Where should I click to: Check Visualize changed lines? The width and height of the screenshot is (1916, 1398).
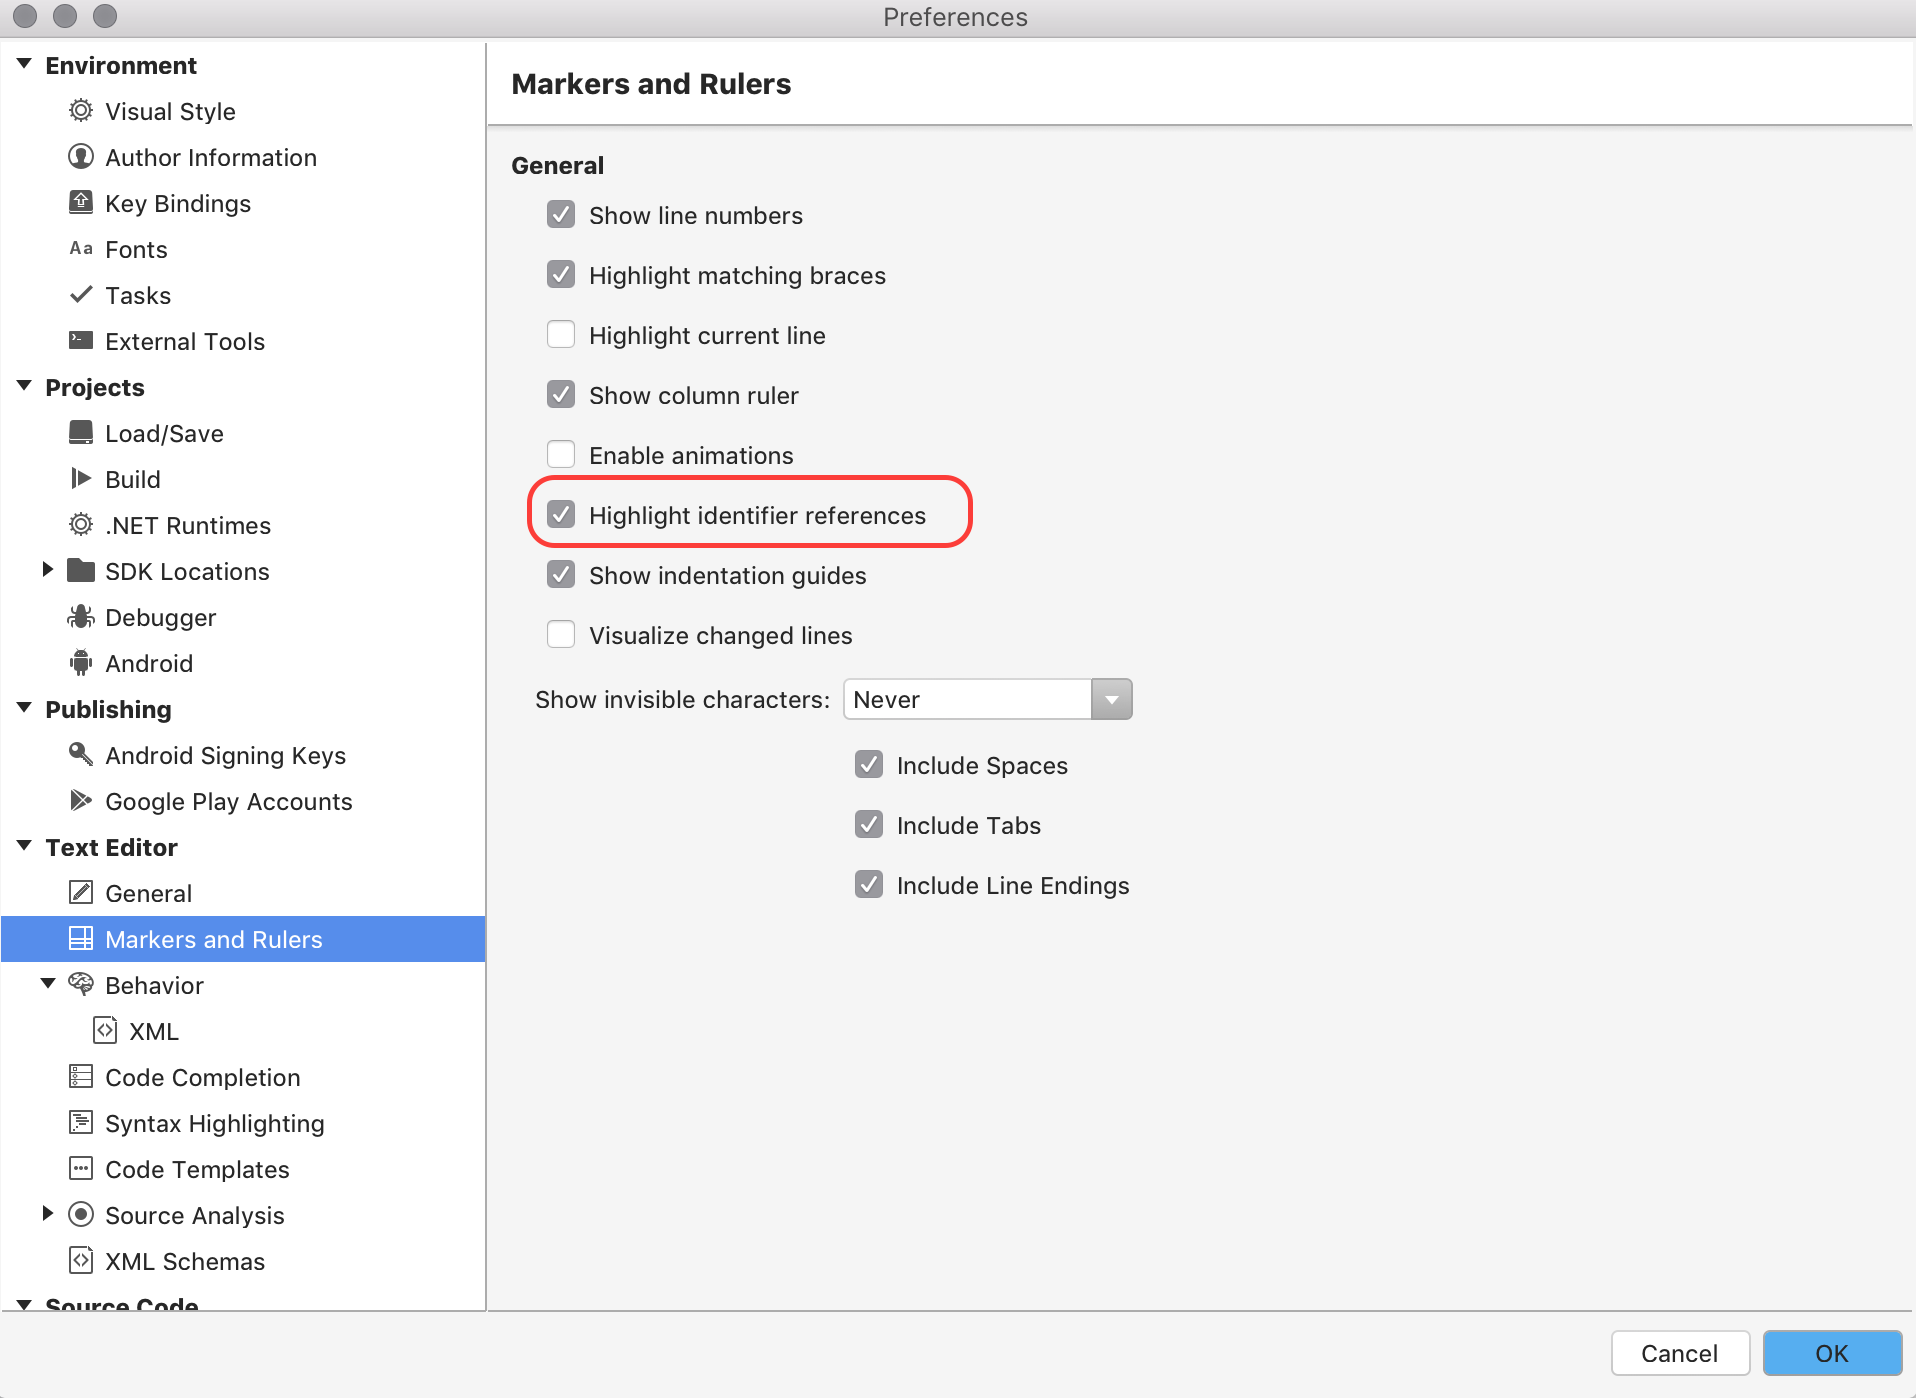pos(561,634)
